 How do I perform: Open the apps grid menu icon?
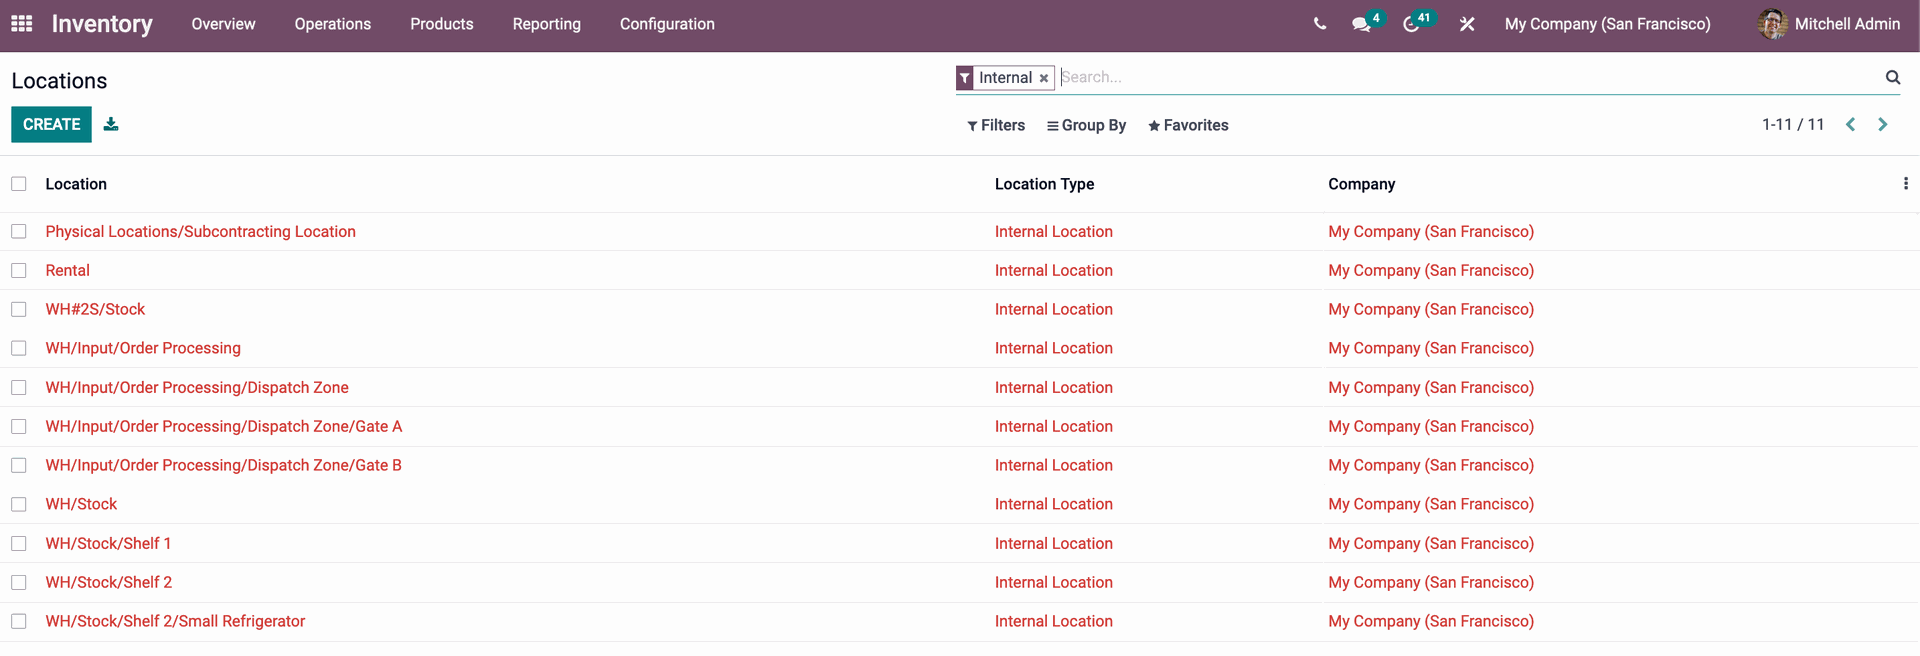pyautogui.click(x=22, y=23)
